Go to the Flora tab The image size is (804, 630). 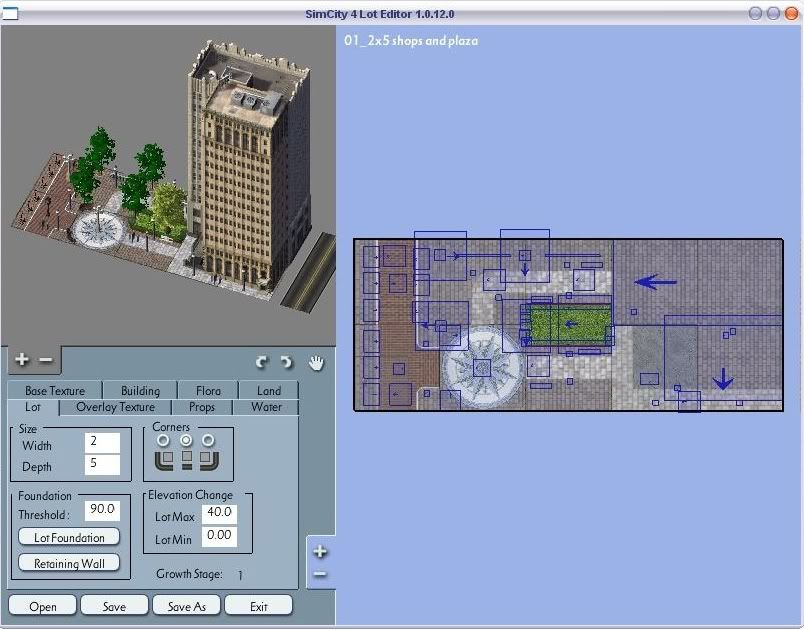coord(208,391)
